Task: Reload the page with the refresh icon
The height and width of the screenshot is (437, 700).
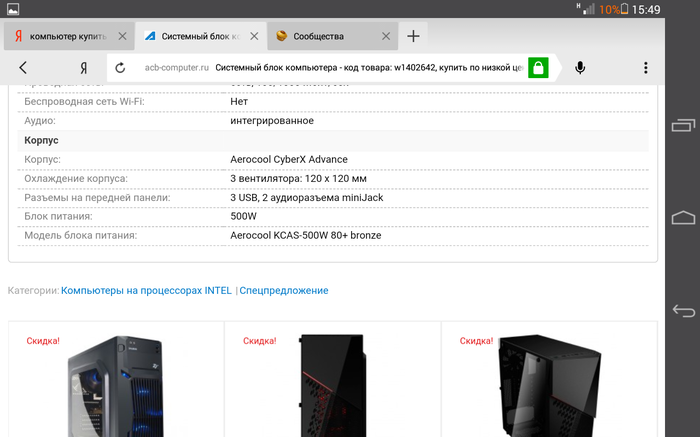Action: pyautogui.click(x=120, y=68)
